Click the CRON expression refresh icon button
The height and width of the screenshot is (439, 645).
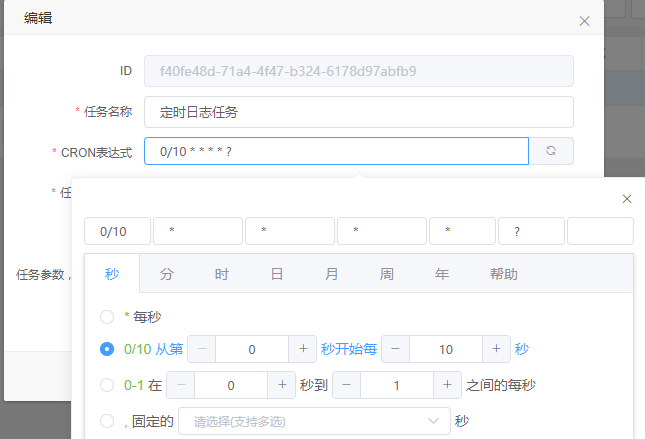(551, 151)
